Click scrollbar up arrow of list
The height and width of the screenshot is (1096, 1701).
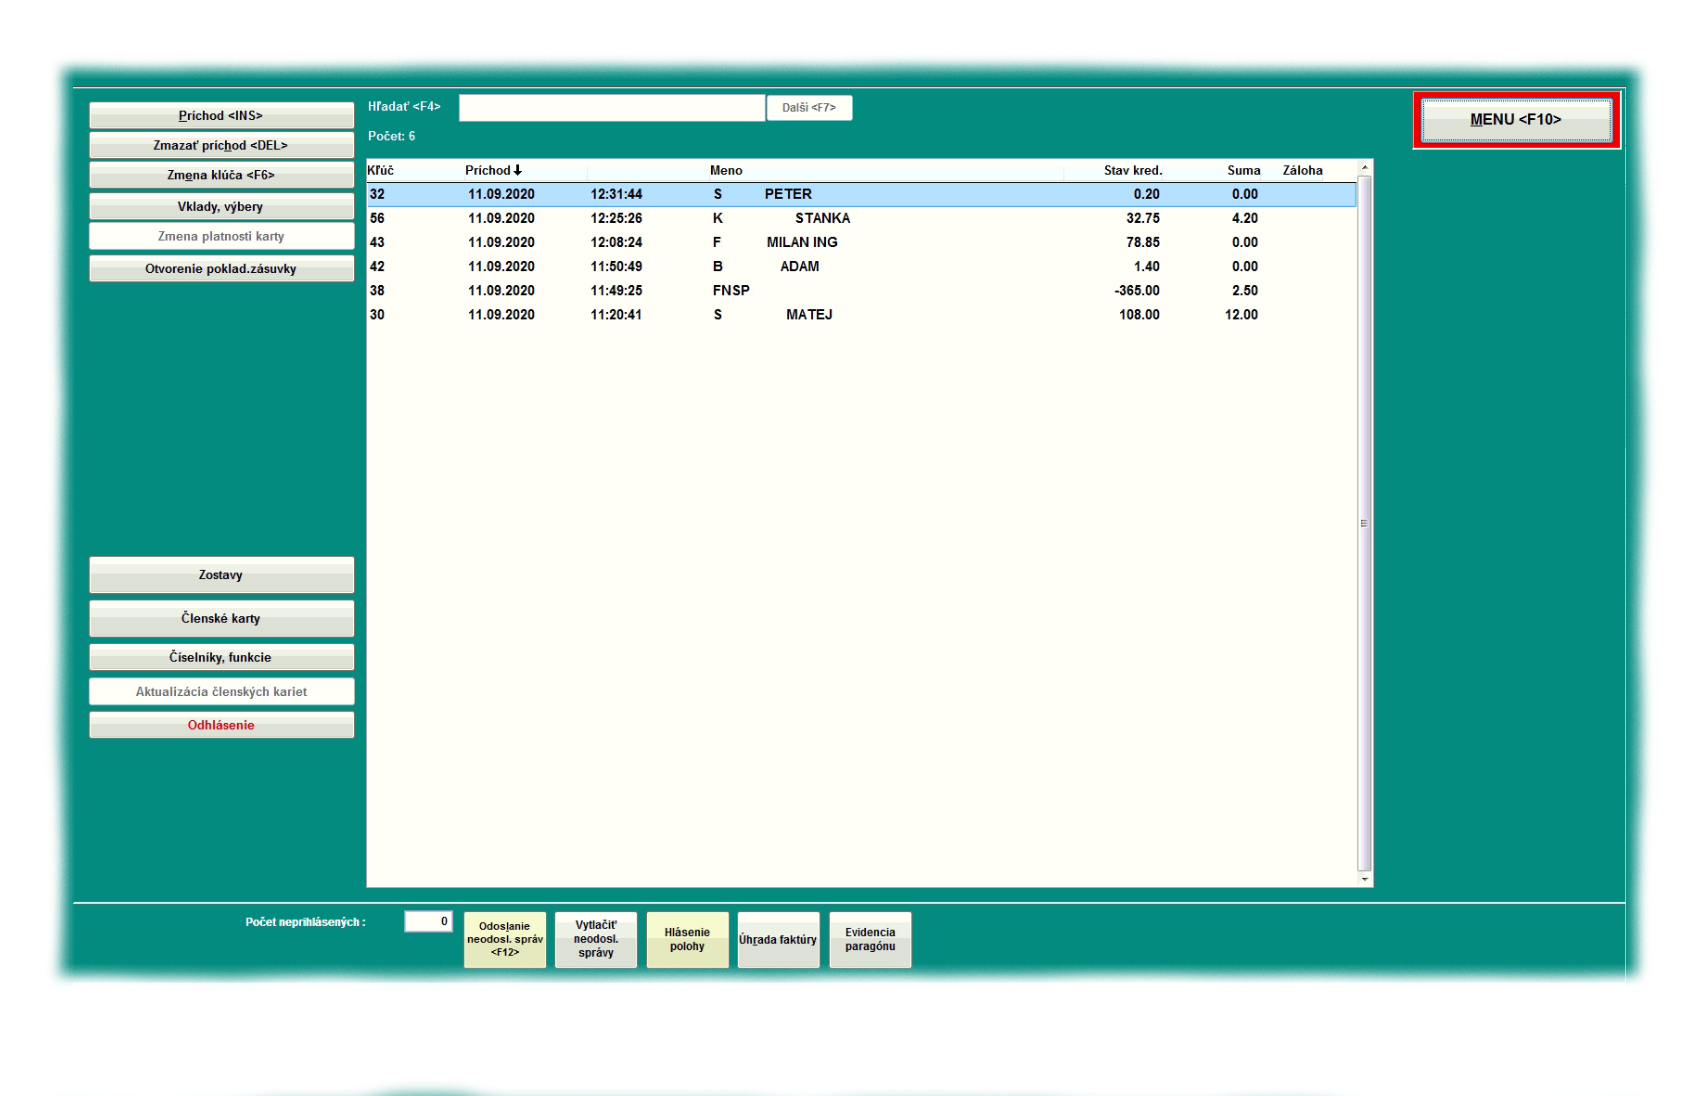(x=1365, y=168)
